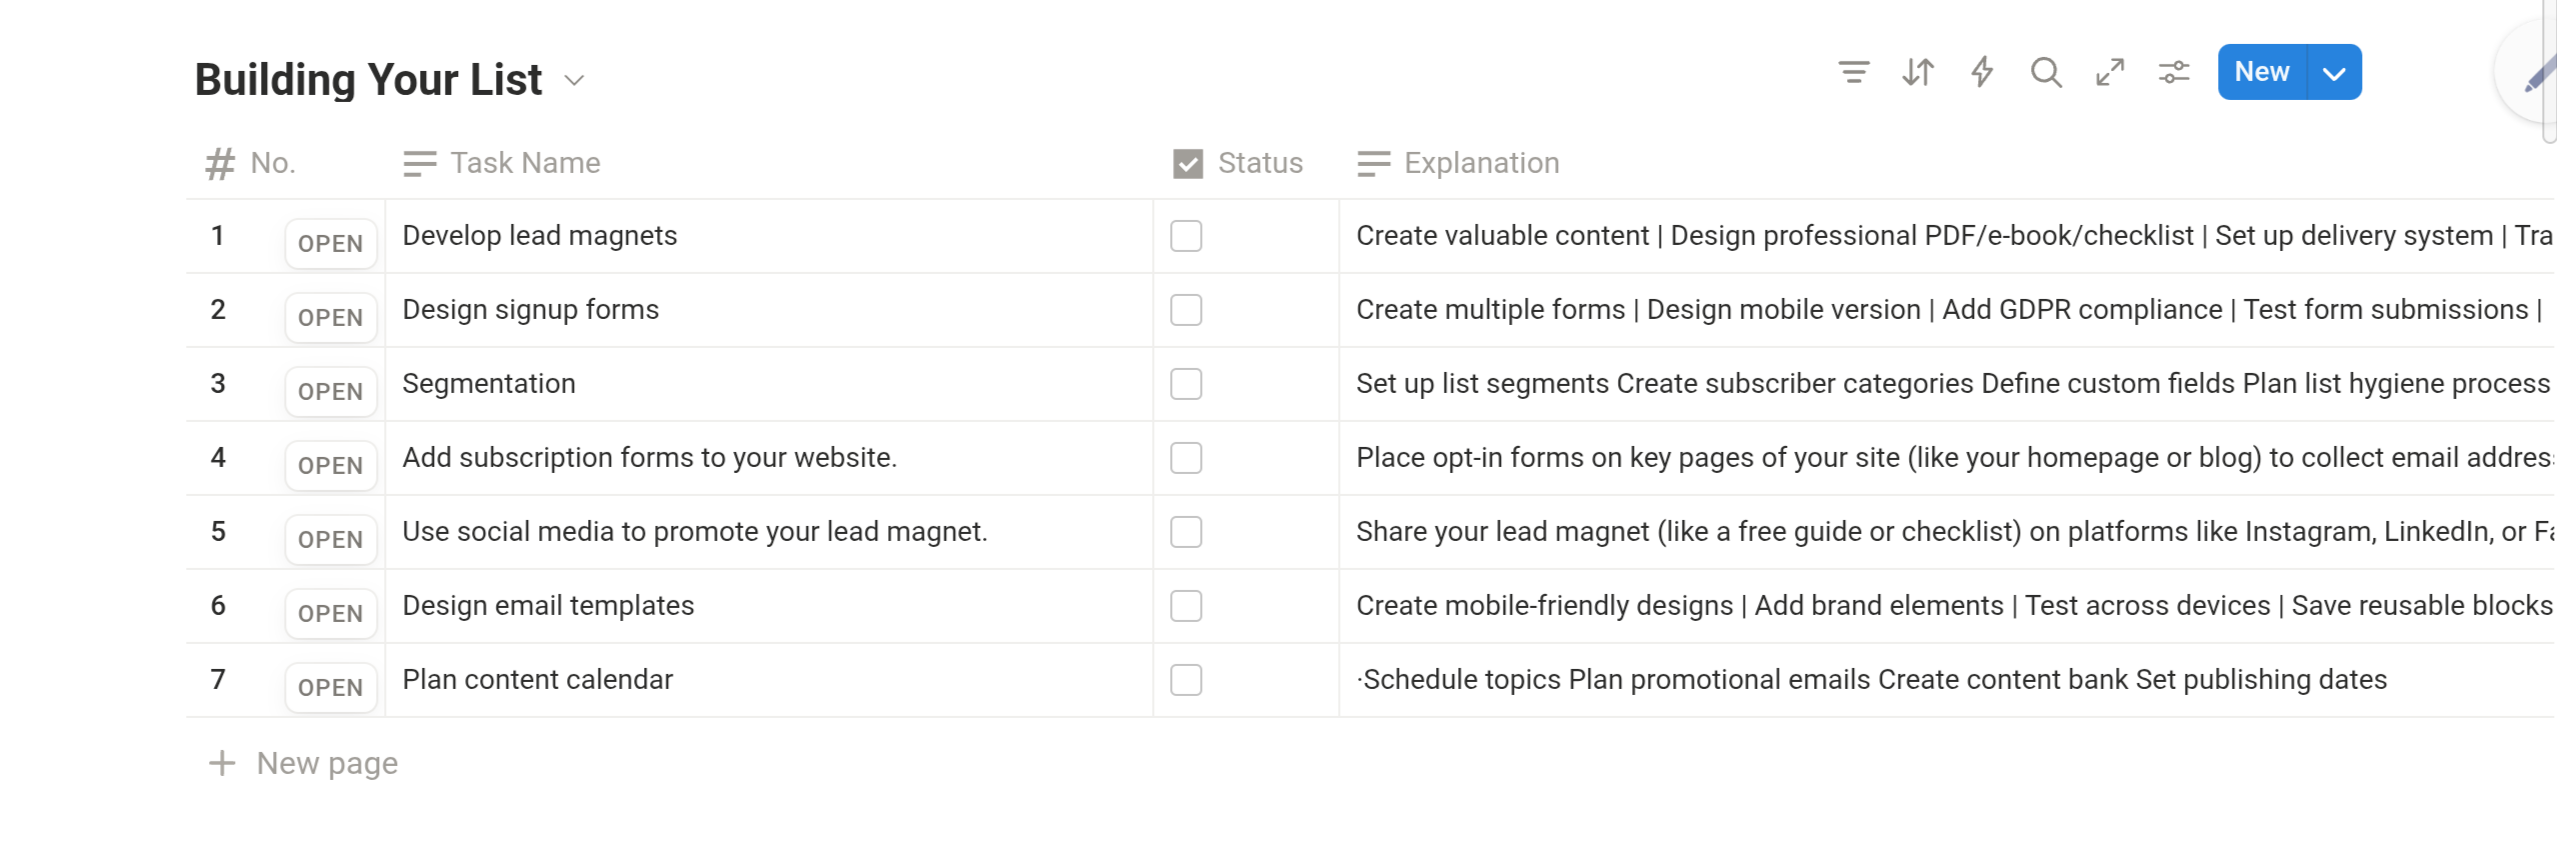Click the Status column header
The height and width of the screenshot is (865, 2557).
click(1259, 163)
